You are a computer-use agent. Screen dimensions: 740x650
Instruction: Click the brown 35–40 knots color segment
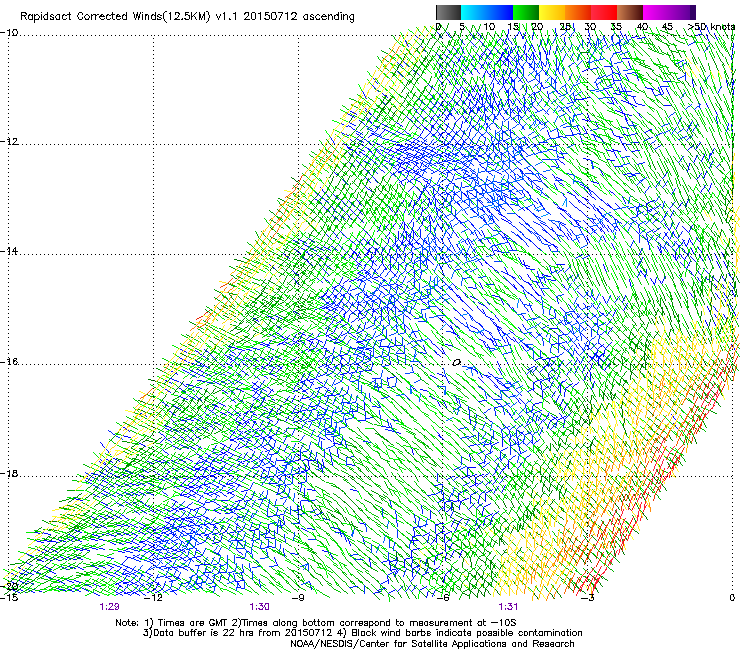click(630, 12)
